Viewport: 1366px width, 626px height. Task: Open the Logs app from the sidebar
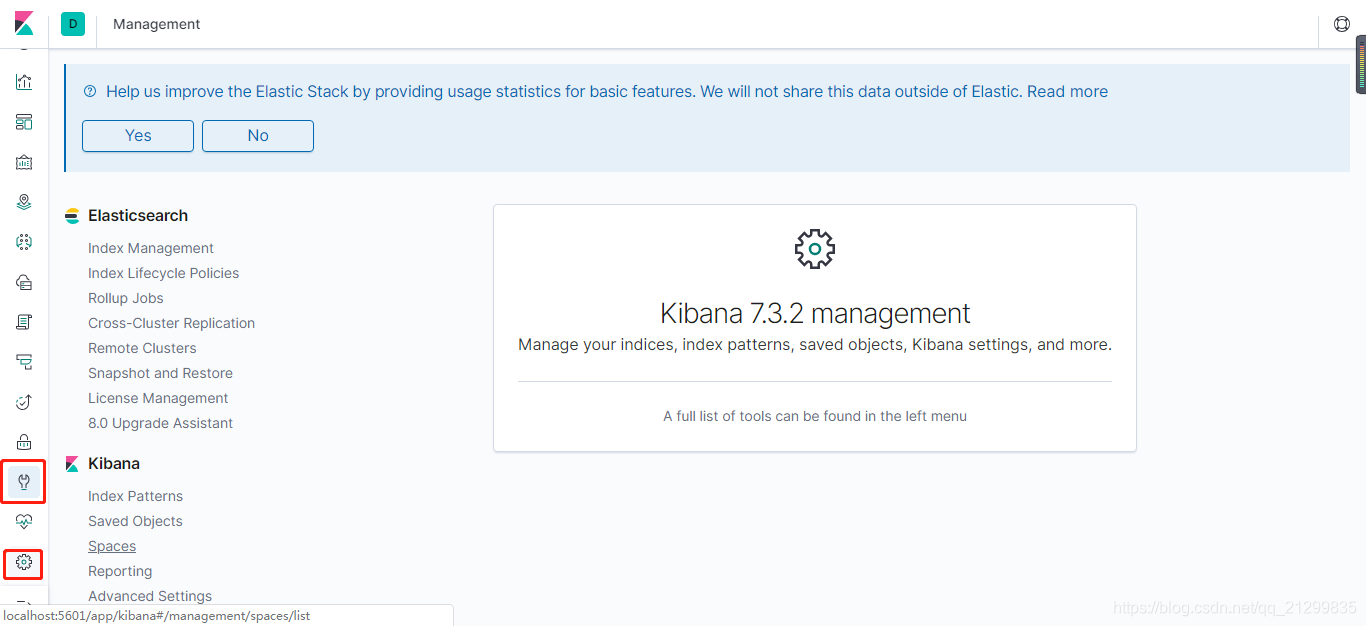[x=24, y=322]
